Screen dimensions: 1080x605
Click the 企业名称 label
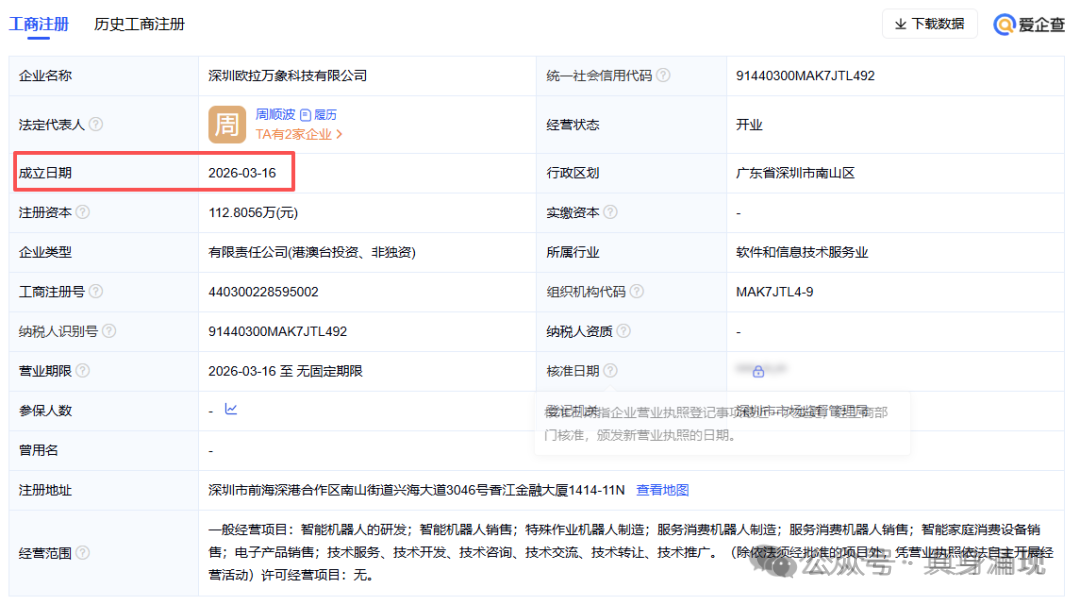[45, 76]
